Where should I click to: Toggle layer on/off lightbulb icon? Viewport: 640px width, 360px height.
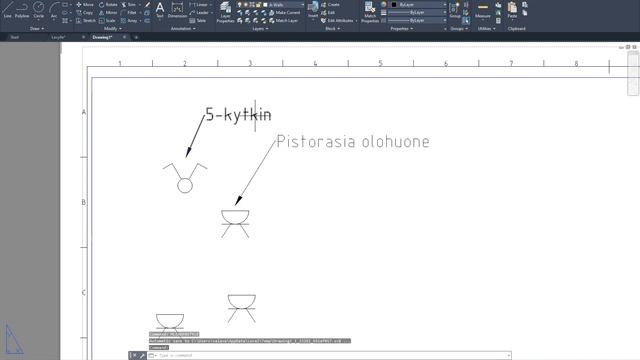click(x=240, y=4)
